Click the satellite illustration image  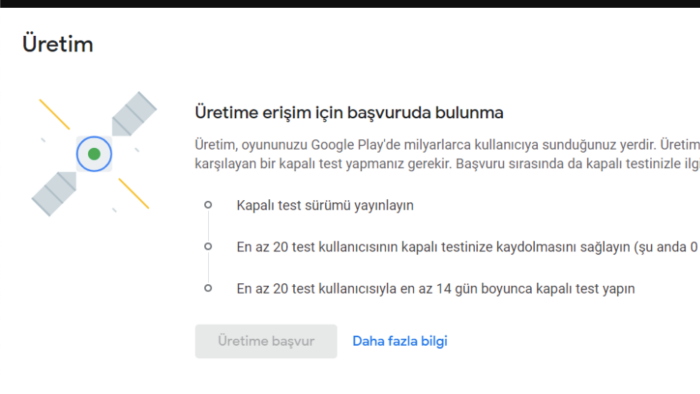(94, 154)
